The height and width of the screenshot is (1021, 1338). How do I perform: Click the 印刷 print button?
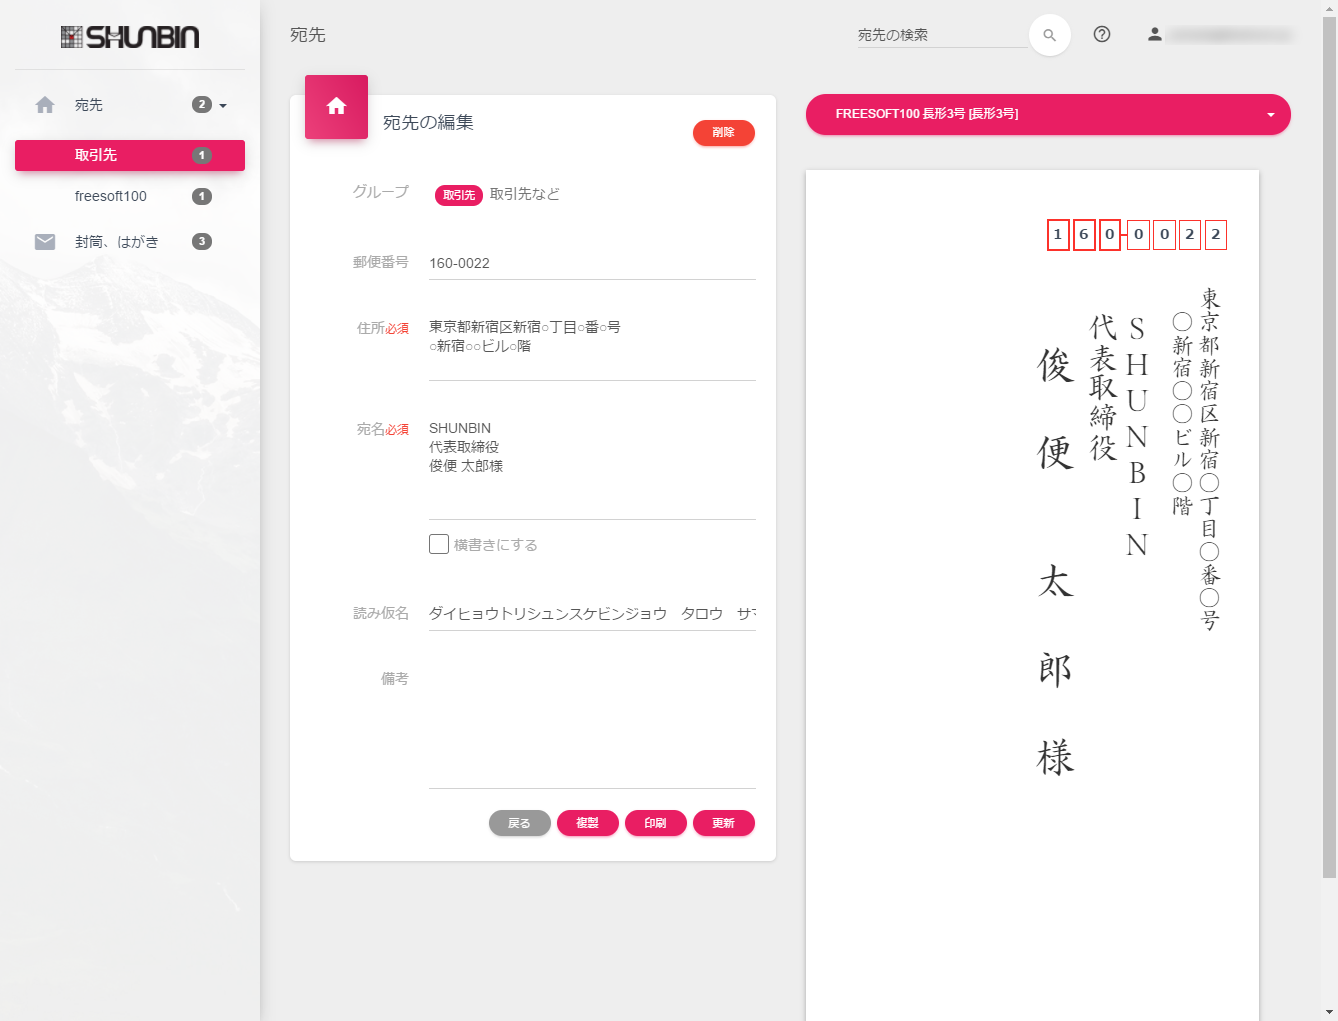click(656, 823)
